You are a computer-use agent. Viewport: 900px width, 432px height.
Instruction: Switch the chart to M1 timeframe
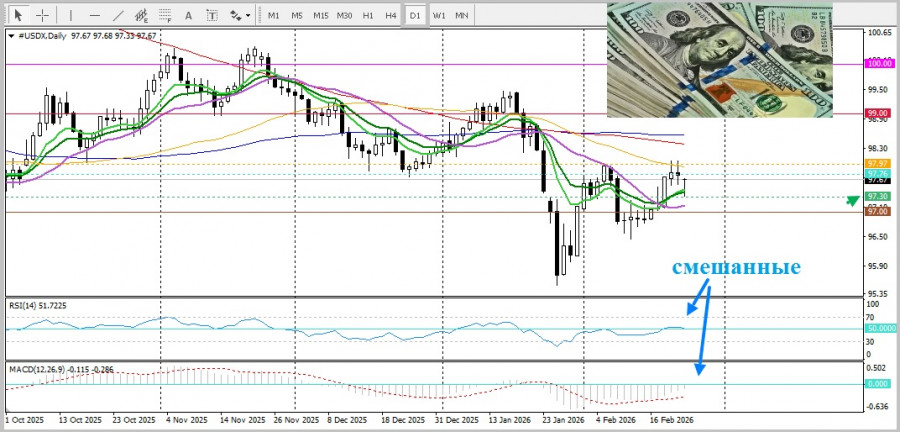tap(273, 15)
